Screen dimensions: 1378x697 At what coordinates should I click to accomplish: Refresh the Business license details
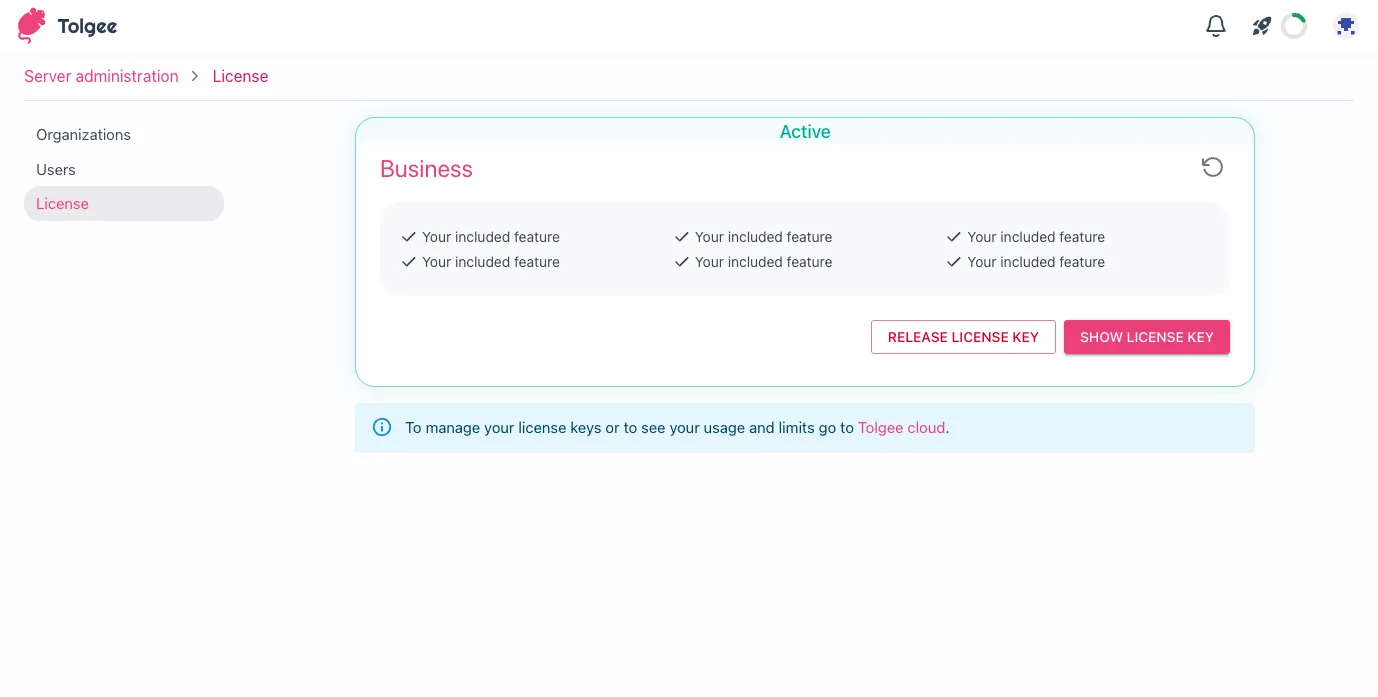coord(1213,167)
